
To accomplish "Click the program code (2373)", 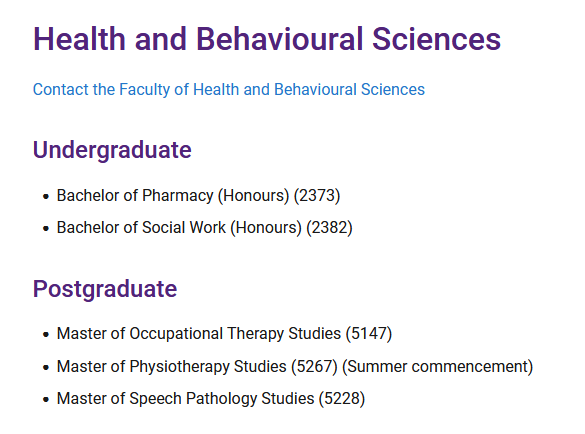I will pos(317,196).
